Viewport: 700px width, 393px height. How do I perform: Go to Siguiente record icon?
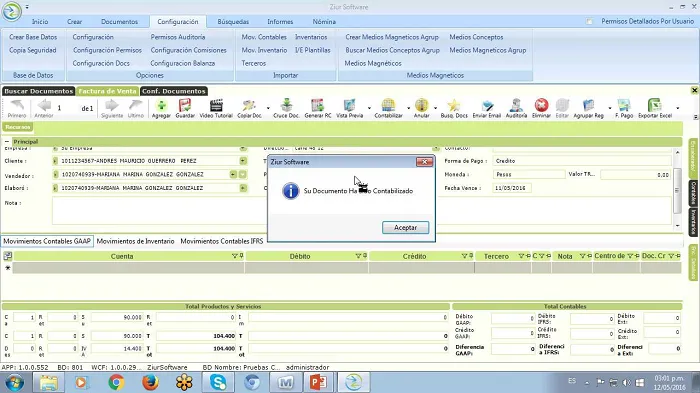point(112,106)
